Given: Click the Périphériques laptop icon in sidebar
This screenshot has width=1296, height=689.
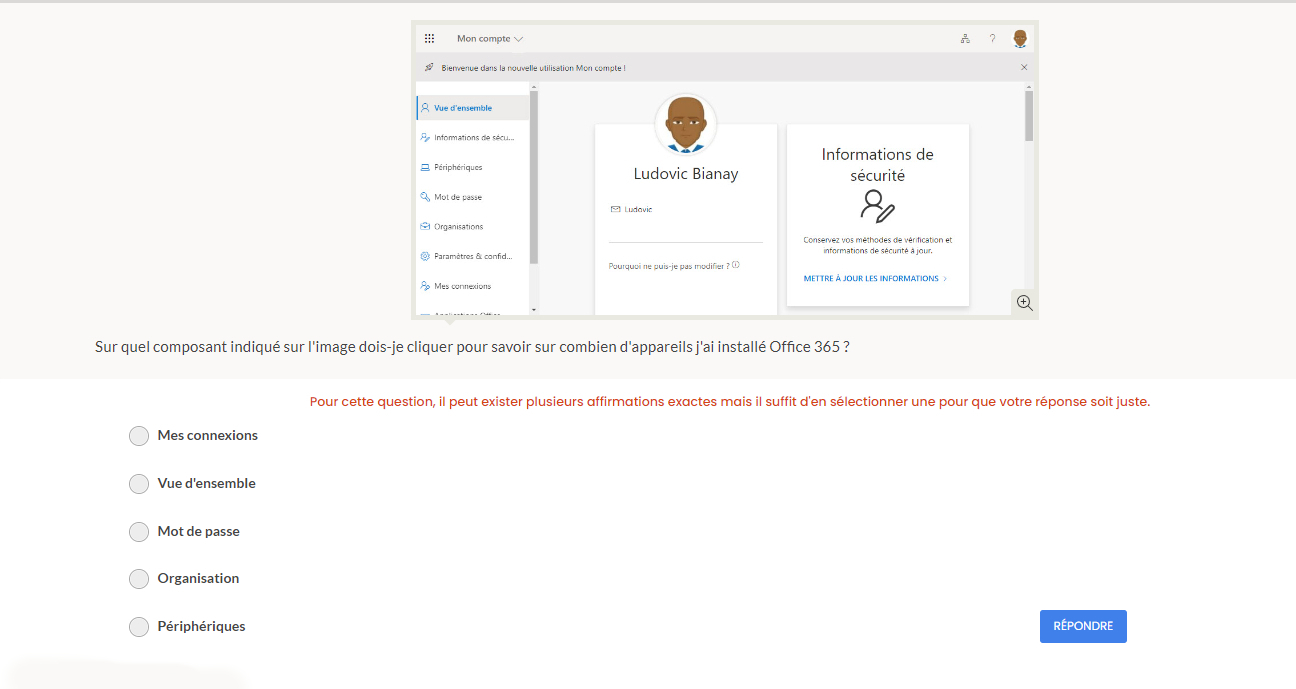Looking at the screenshot, I should point(425,168).
